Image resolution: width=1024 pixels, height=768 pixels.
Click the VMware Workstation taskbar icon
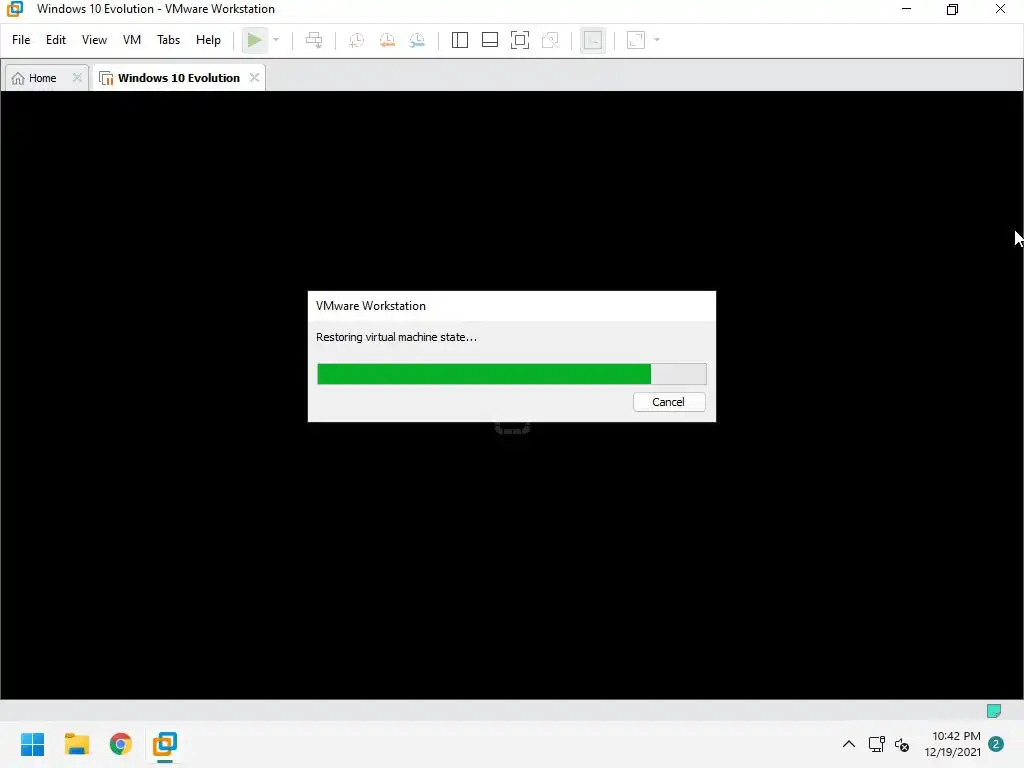click(165, 744)
